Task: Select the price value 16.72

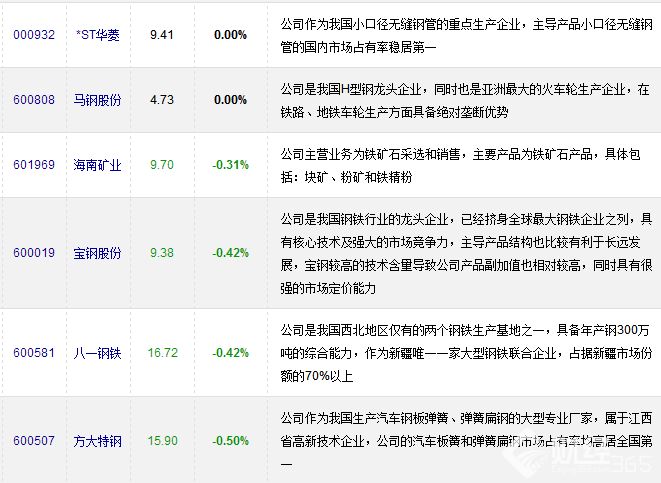Action: coord(163,353)
